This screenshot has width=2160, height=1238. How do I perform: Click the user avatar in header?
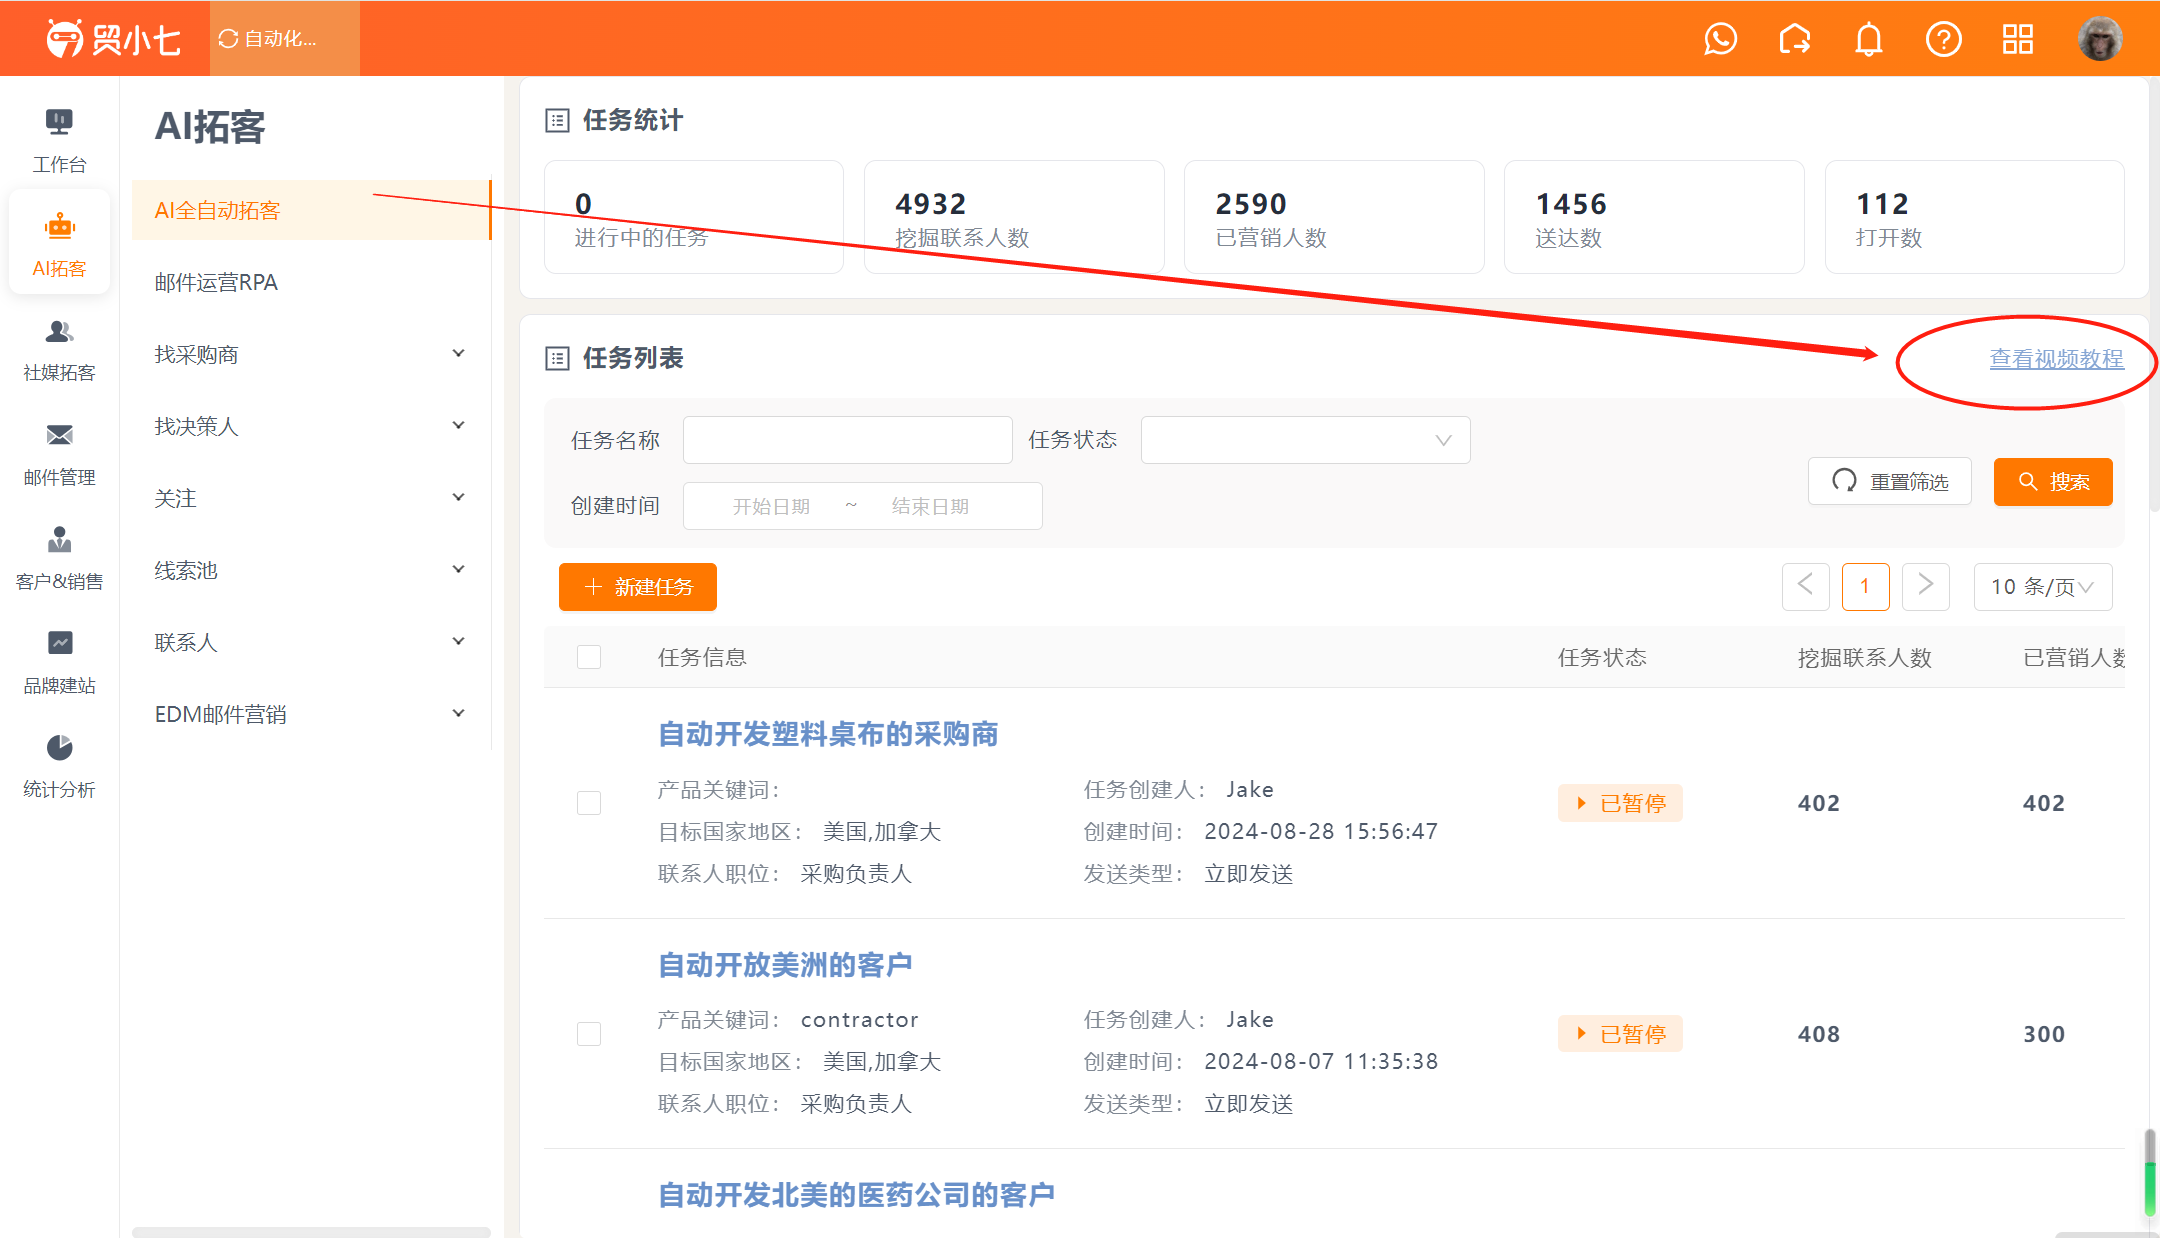(x=2099, y=39)
